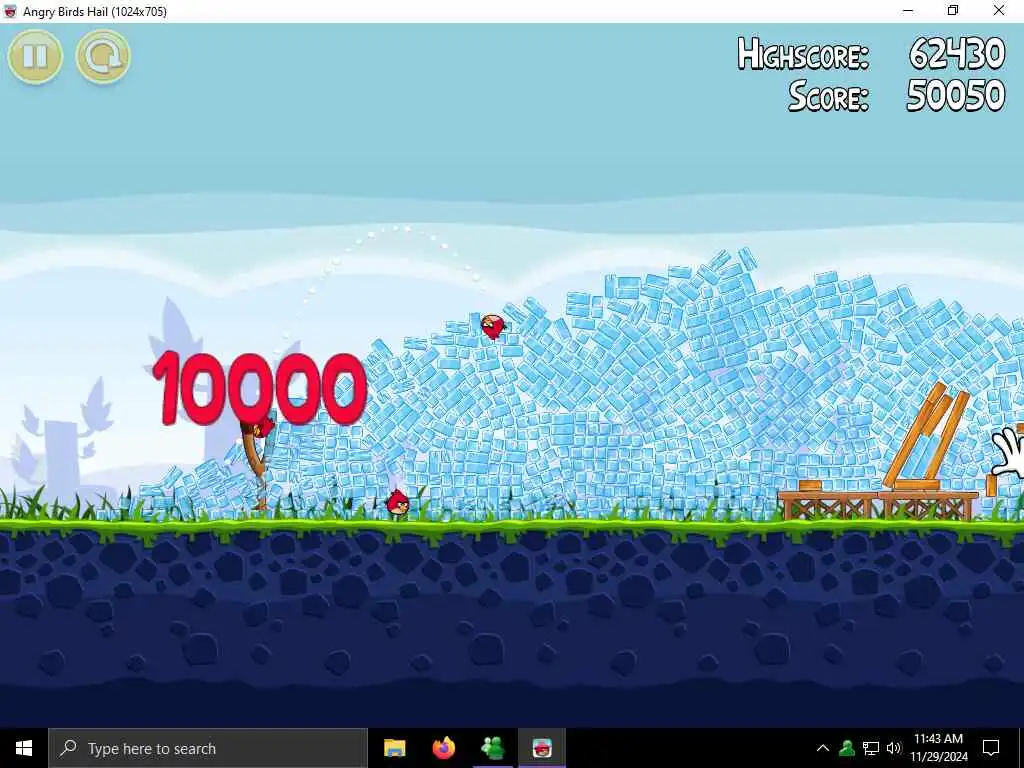This screenshot has width=1024, height=768.
Task: Close the Angry Birds Hail window
Action: click(x=999, y=11)
